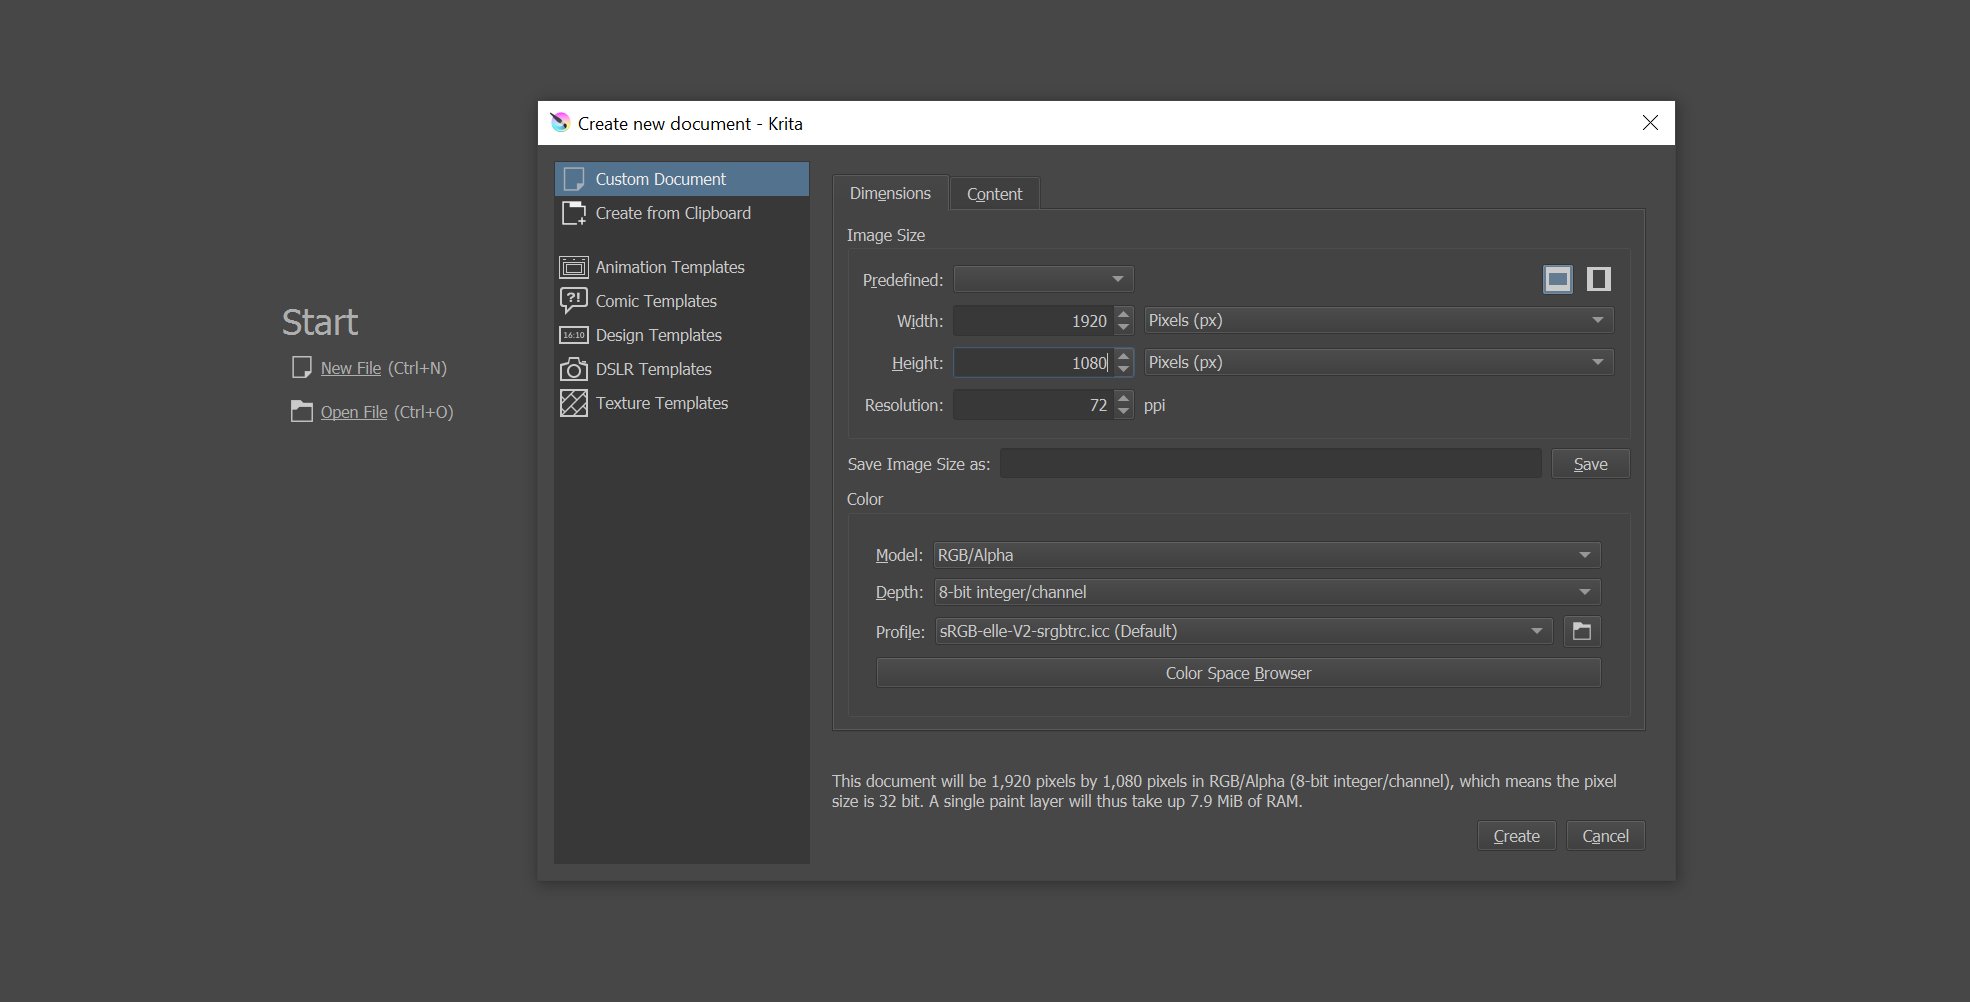Select the Custom Document icon
Image resolution: width=1970 pixels, height=1002 pixels.
point(574,179)
